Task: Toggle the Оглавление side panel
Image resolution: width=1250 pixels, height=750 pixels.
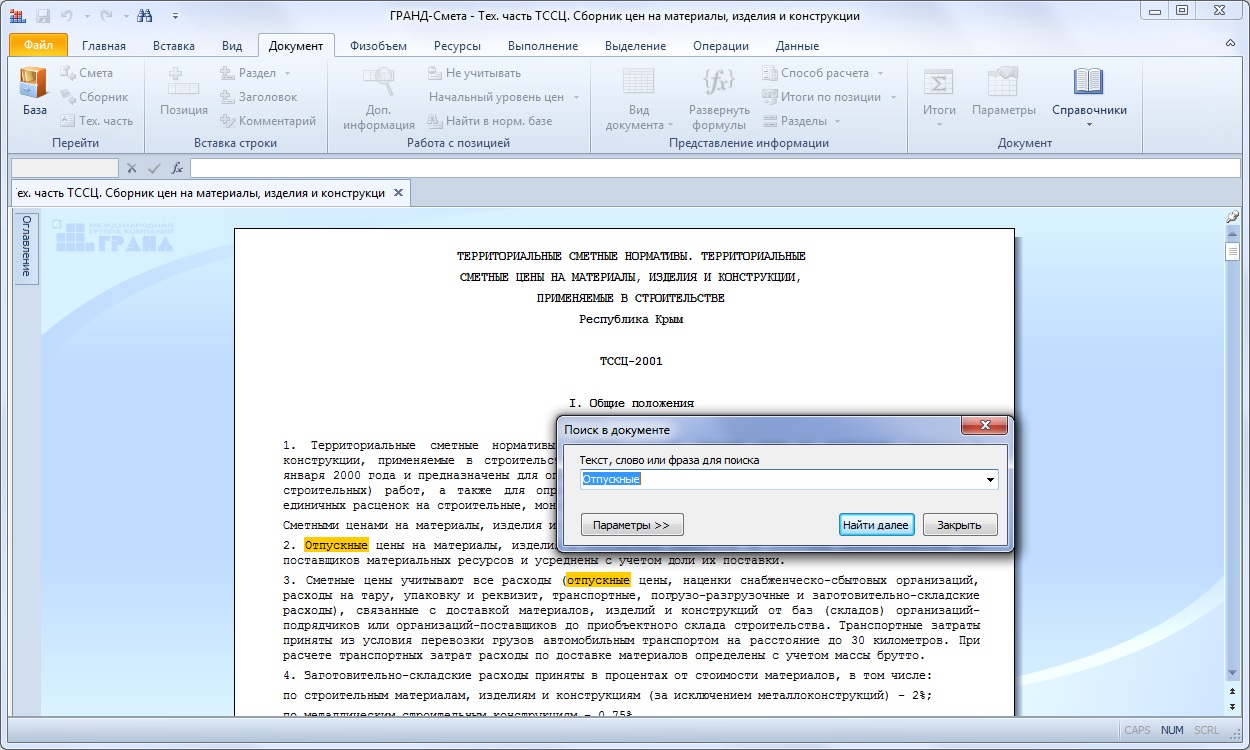Action: click(x=26, y=247)
